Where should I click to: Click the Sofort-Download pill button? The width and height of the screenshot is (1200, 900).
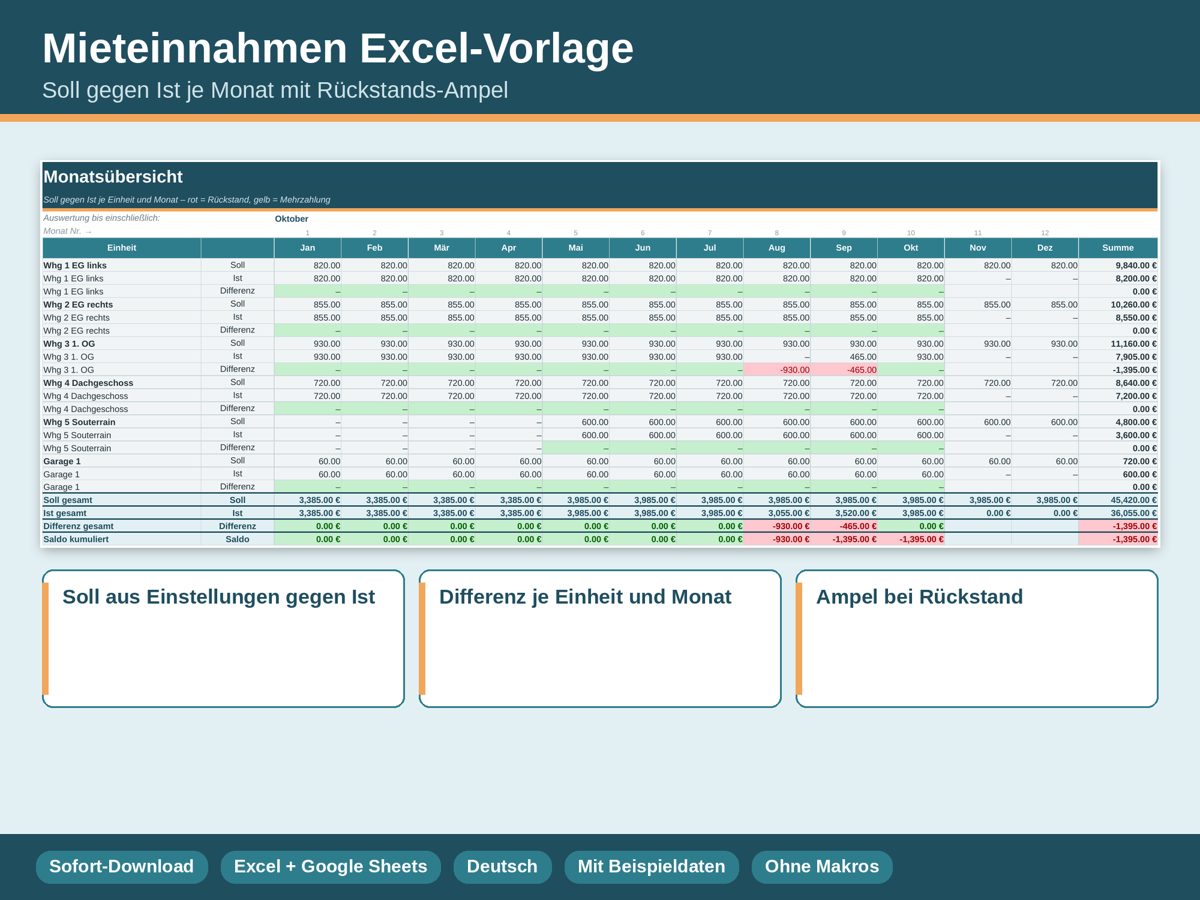[121, 867]
